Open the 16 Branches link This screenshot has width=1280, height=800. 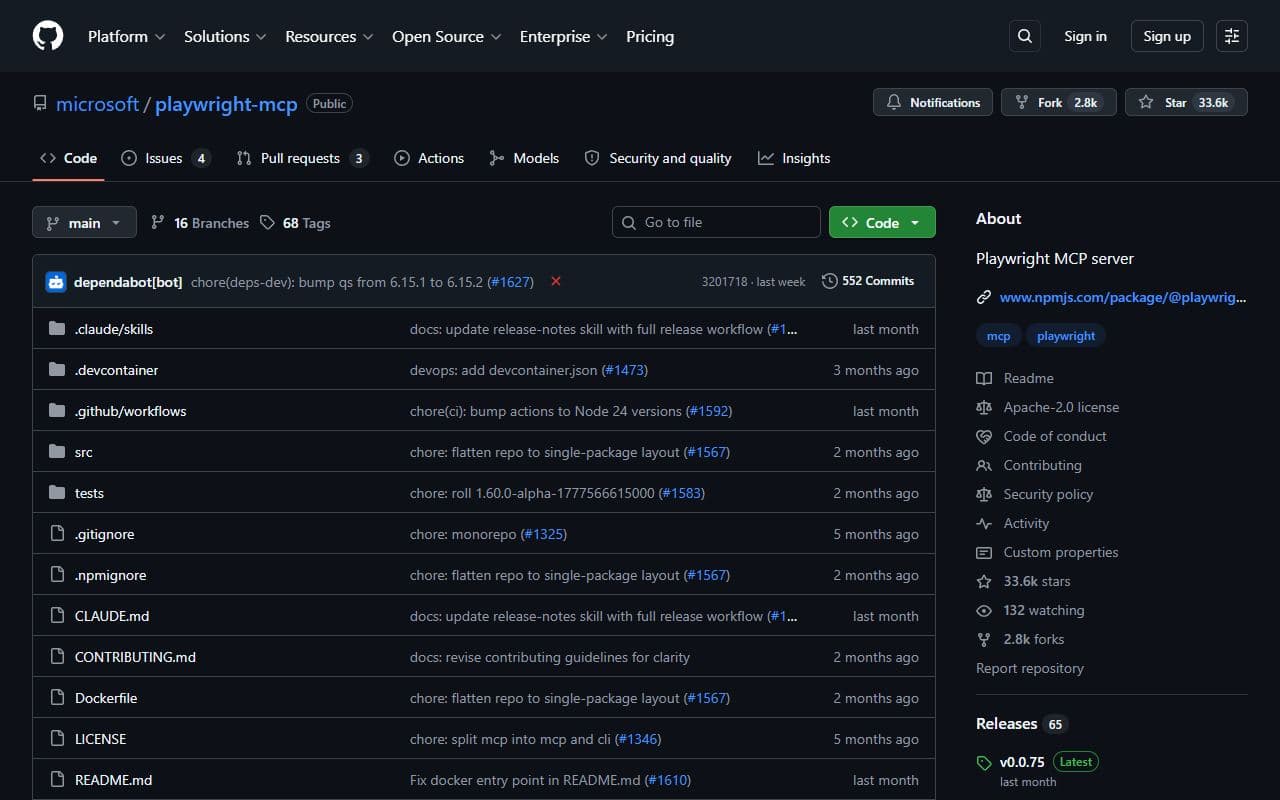coord(200,223)
